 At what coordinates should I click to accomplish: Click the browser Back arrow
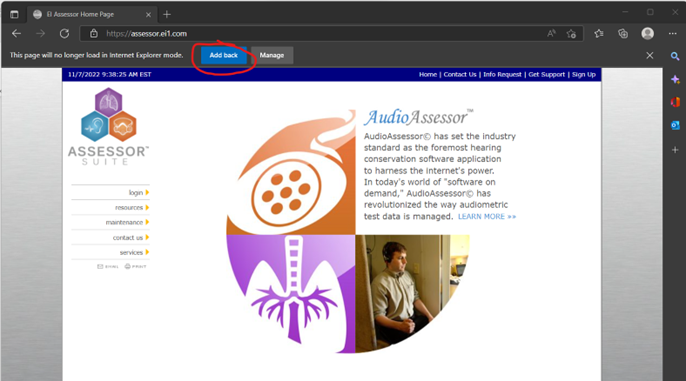tap(17, 34)
